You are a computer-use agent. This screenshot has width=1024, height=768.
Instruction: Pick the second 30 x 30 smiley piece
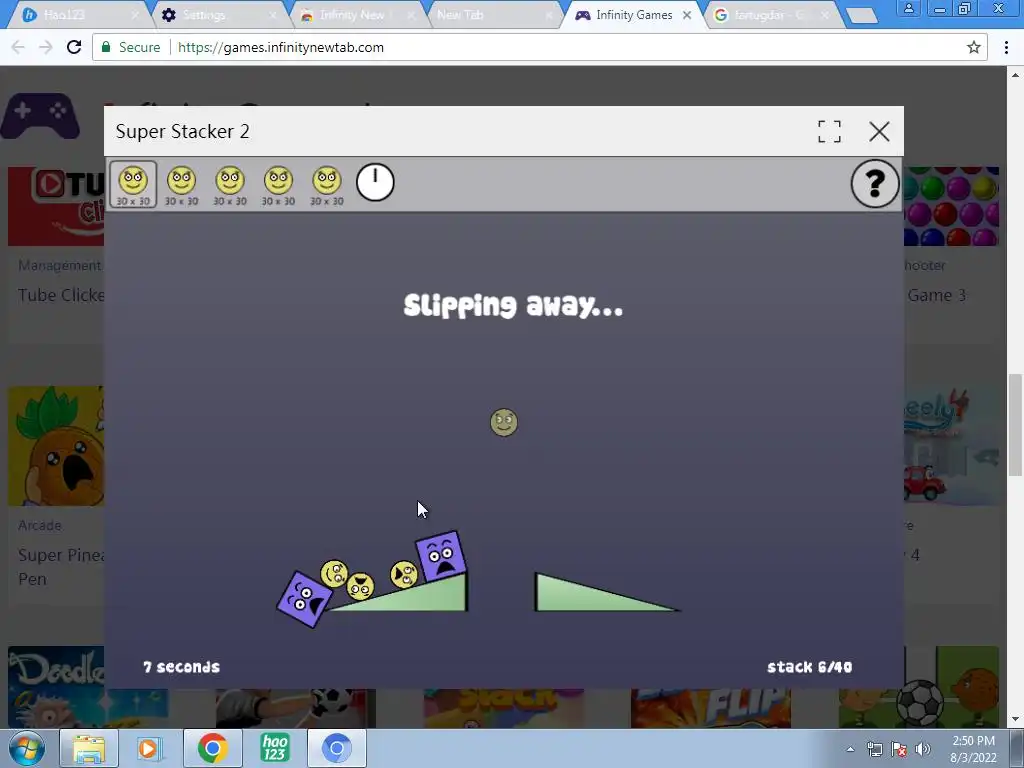click(x=182, y=185)
